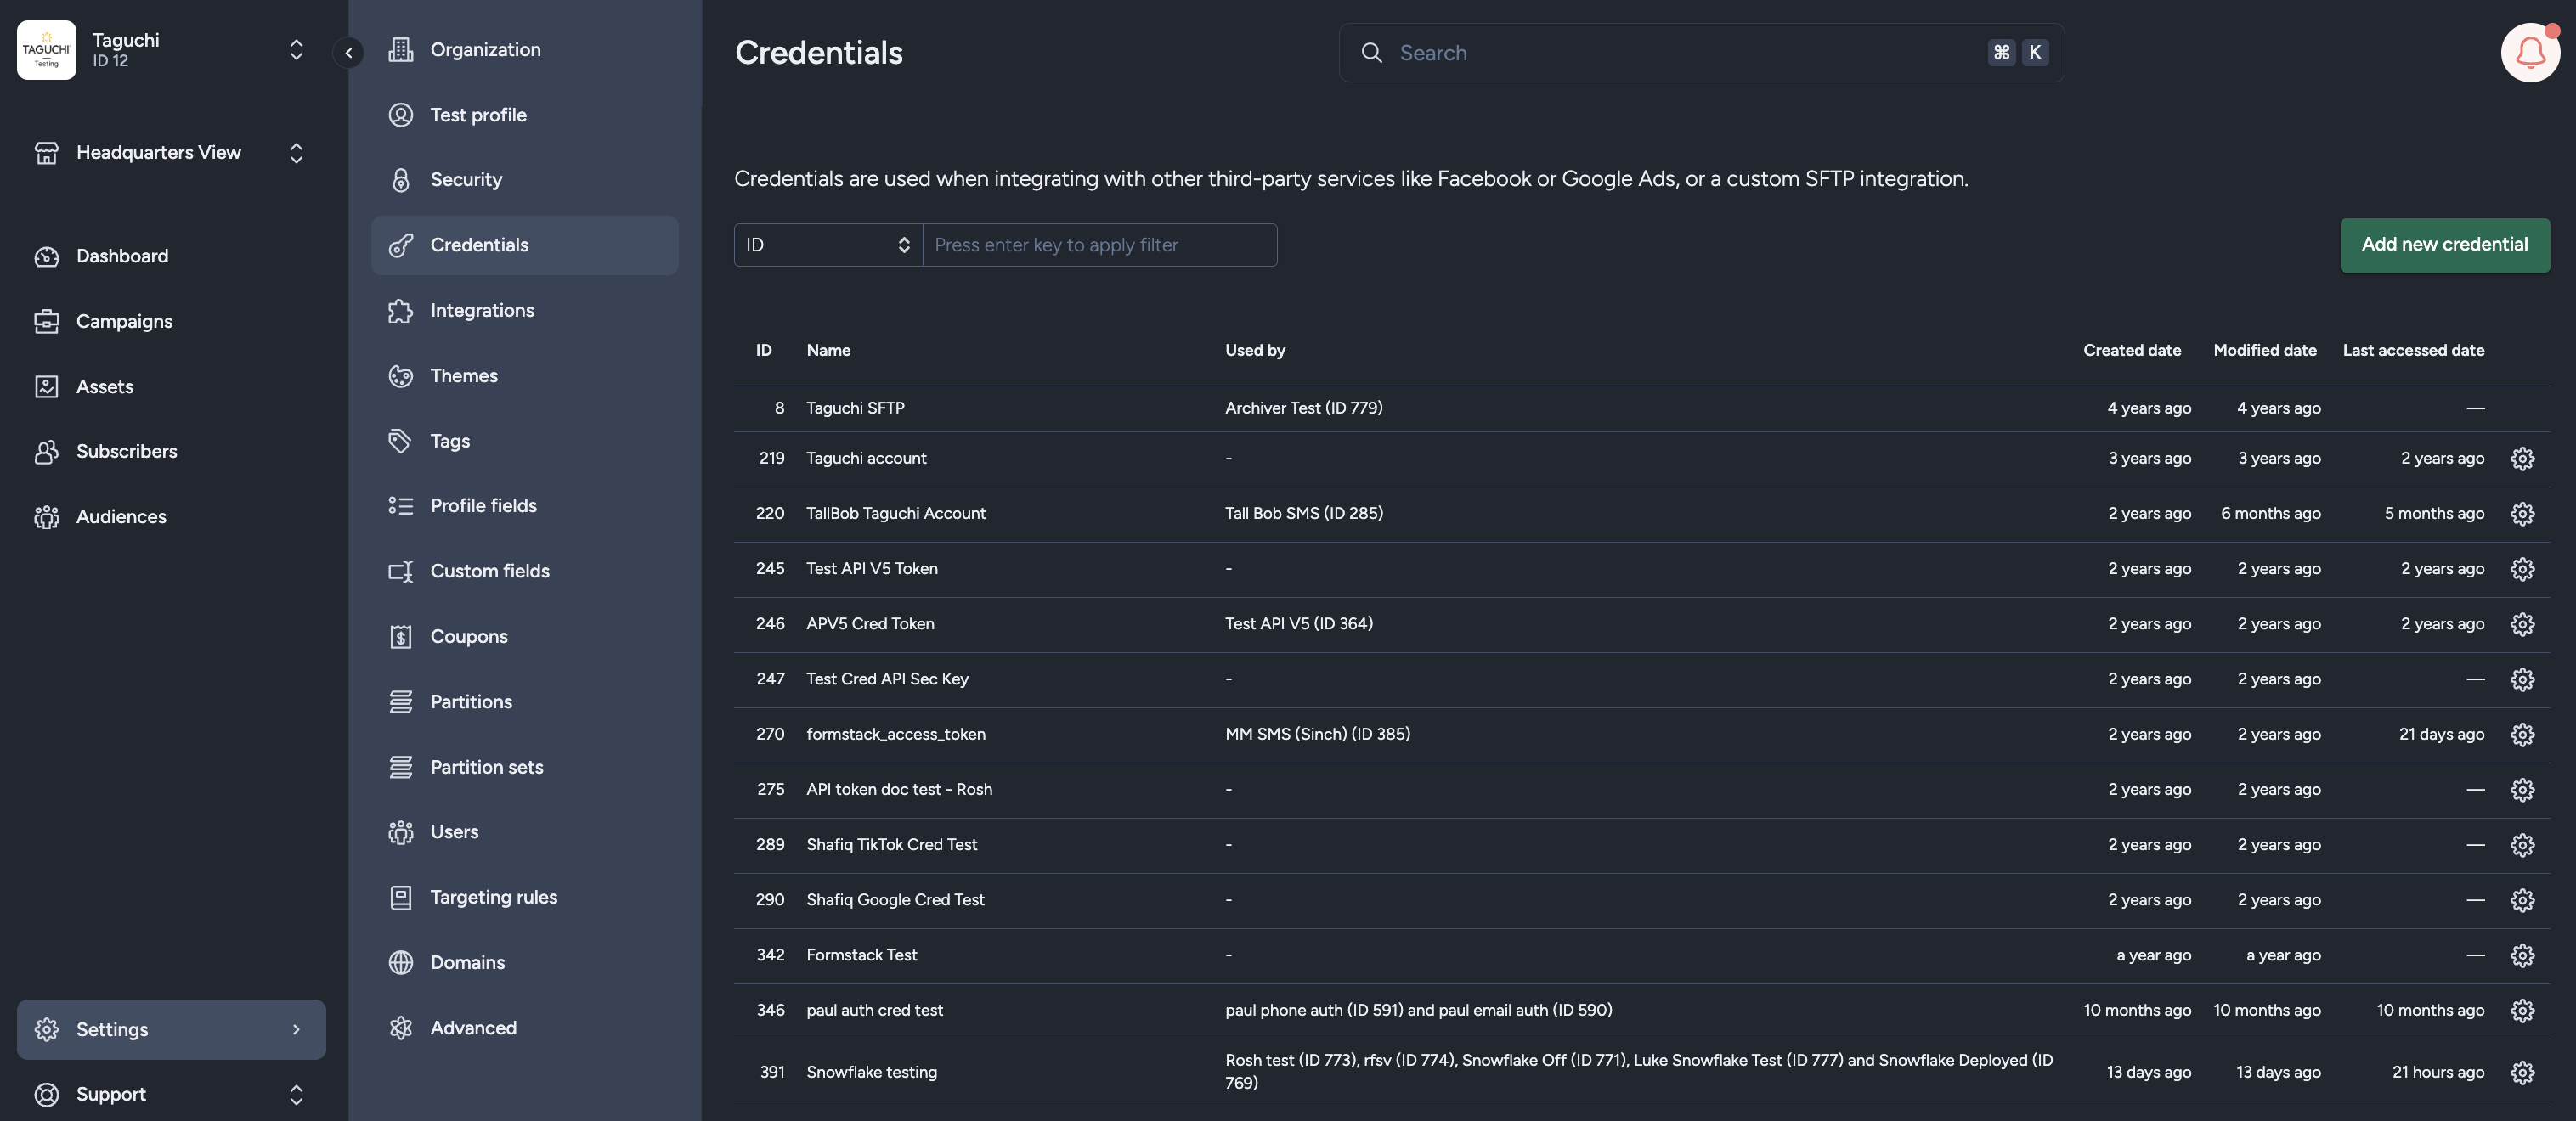The width and height of the screenshot is (2576, 1121).
Task: Select the Users icon in settings menu
Action: pos(401,831)
